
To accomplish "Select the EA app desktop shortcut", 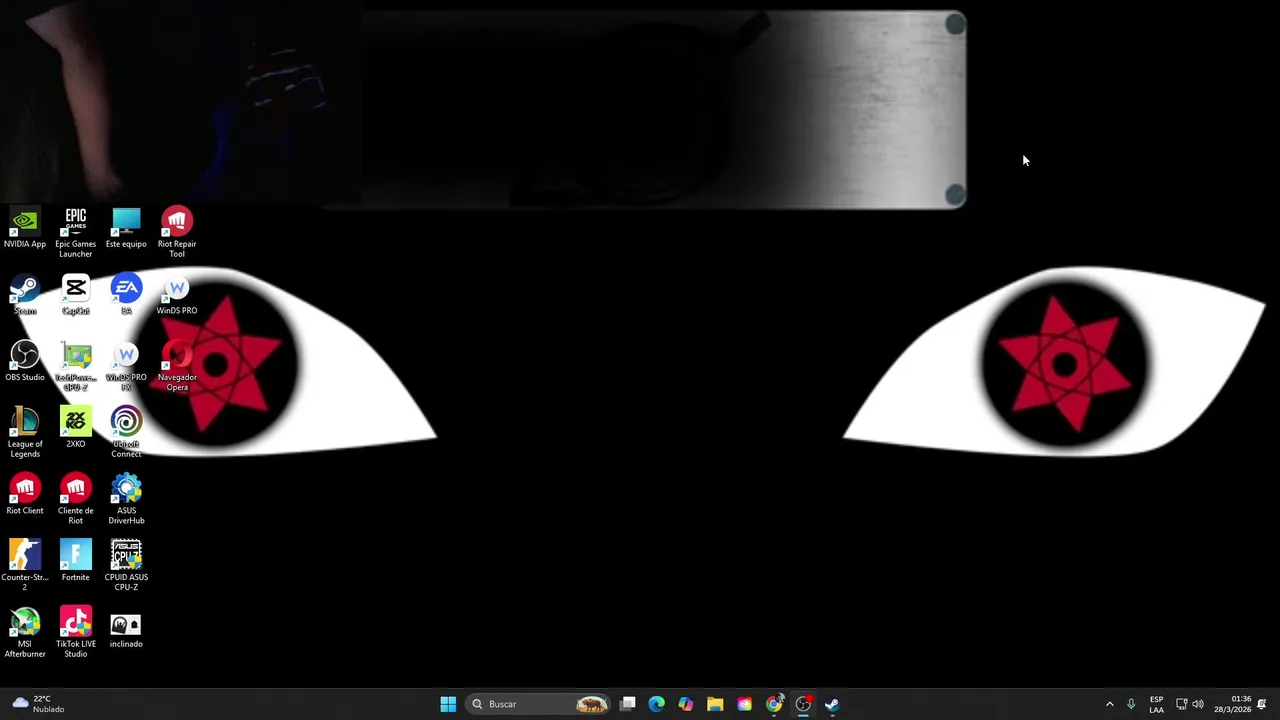I will pyautogui.click(x=126, y=295).
